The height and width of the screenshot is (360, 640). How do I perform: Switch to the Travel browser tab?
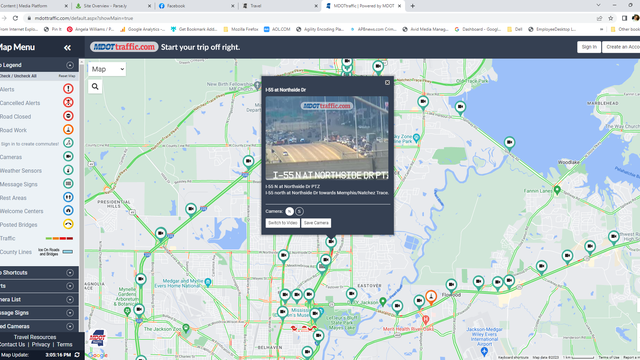click(280, 6)
